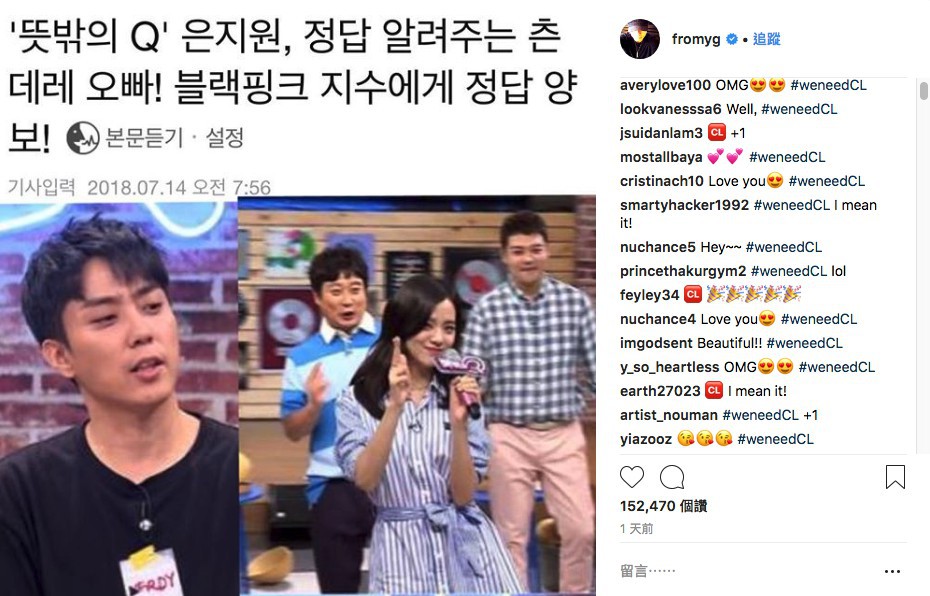Click the 1 天前 post timestamp
930x596 pixels.
pyautogui.click(x=636, y=528)
